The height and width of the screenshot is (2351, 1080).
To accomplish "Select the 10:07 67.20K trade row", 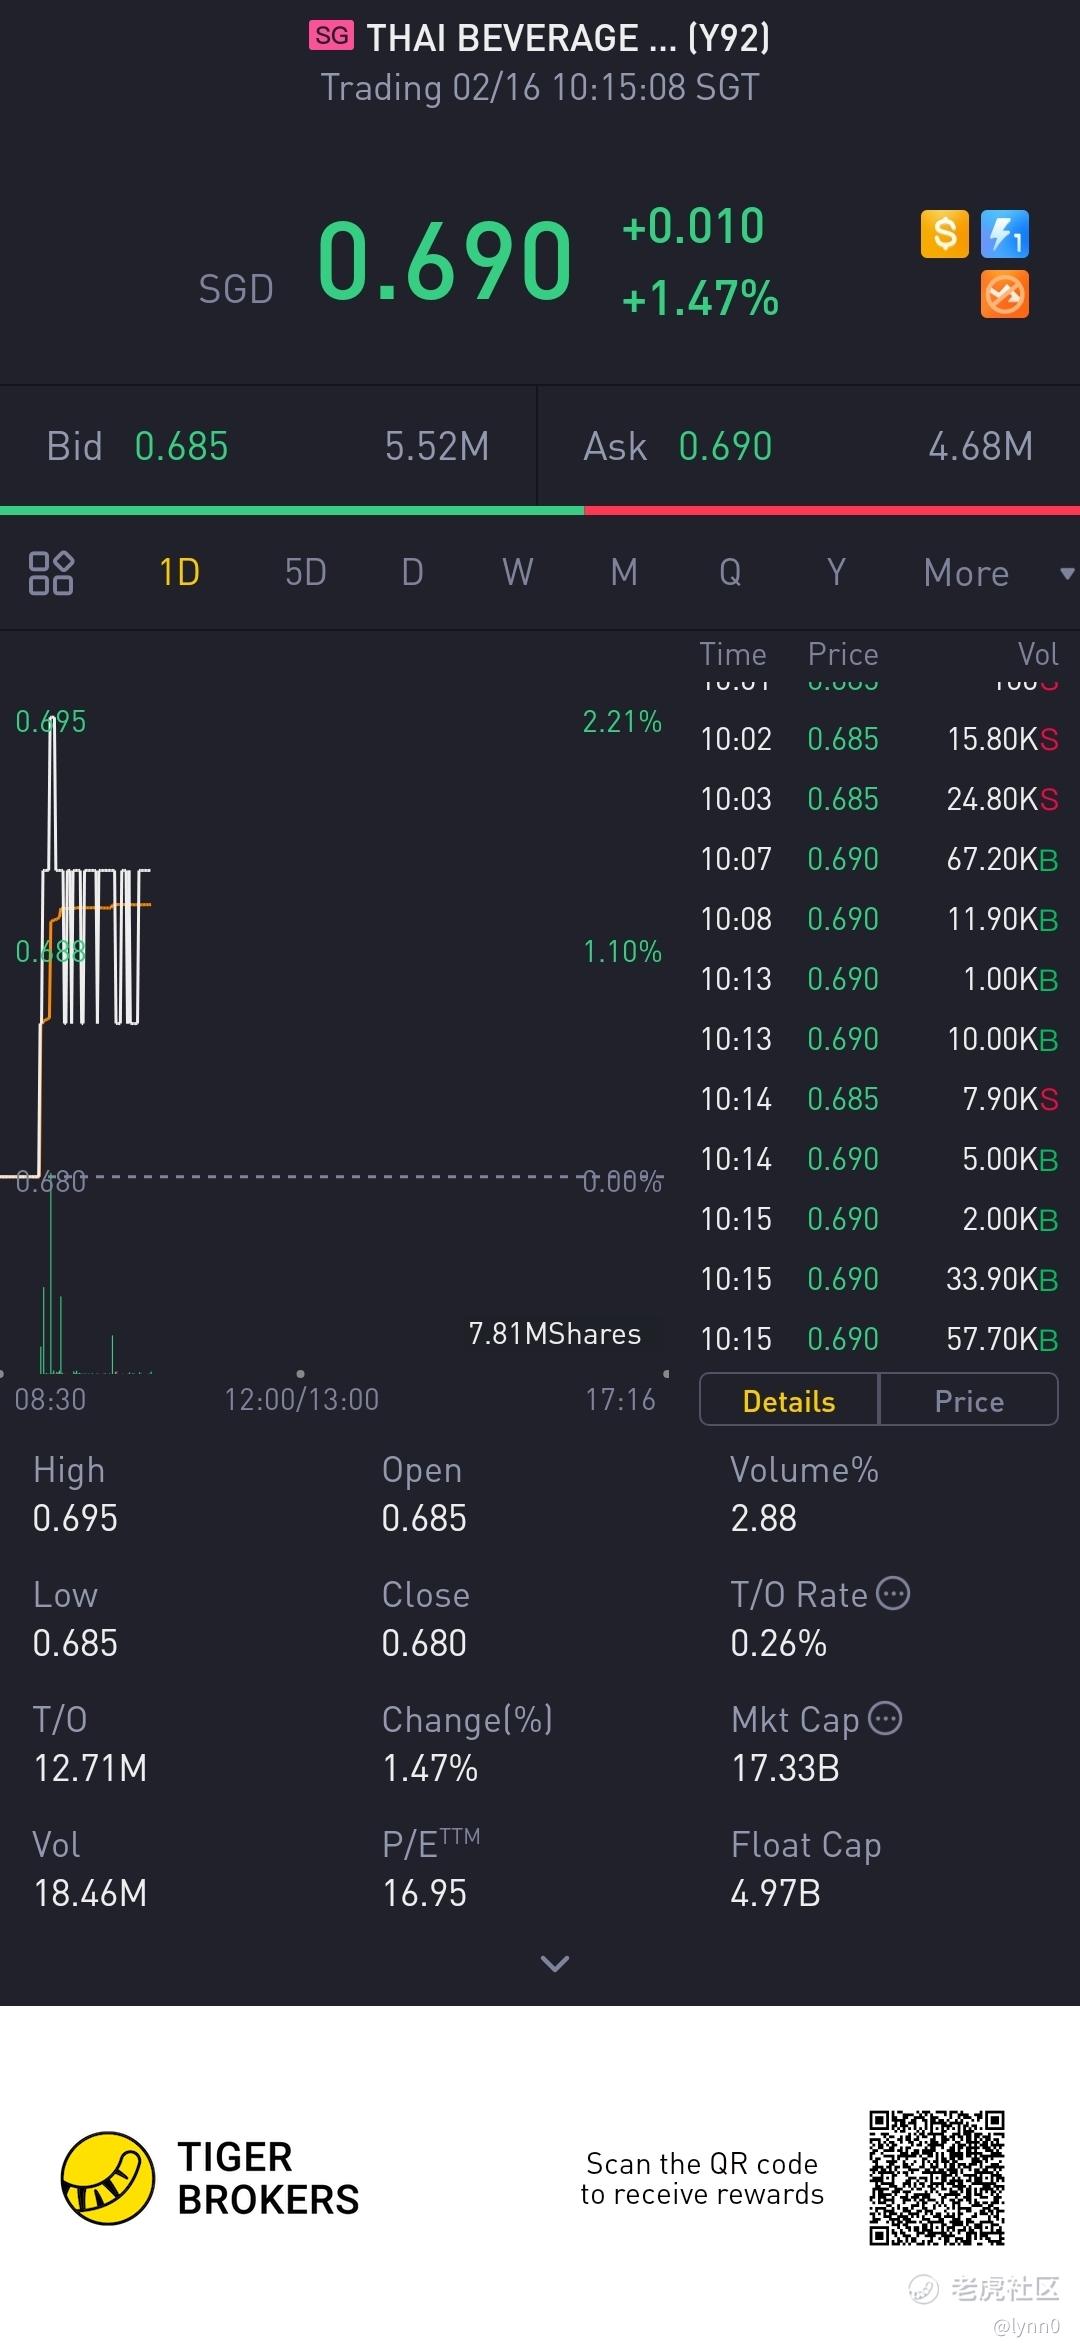I will [x=879, y=859].
